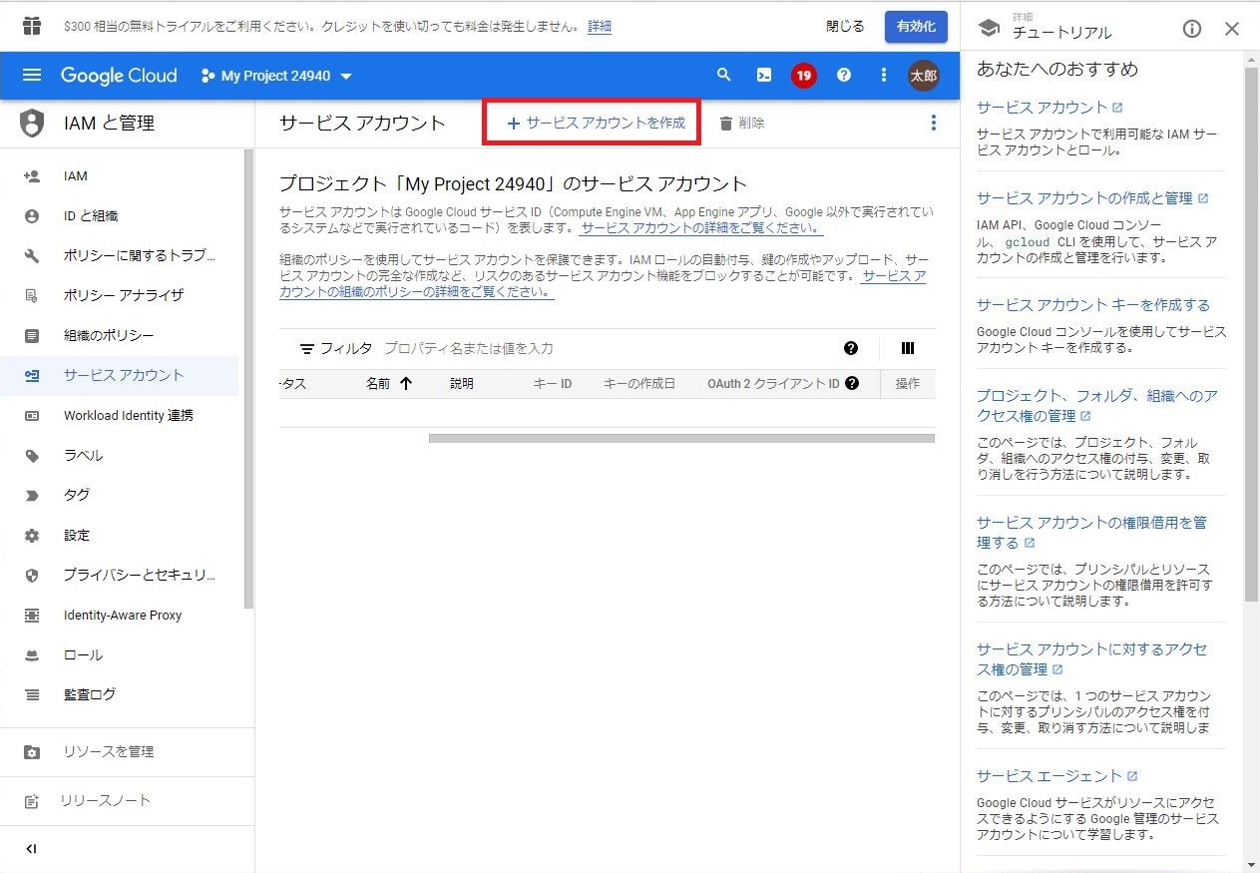
Task: Open 詳細 link in trial banner
Action: click(x=600, y=27)
